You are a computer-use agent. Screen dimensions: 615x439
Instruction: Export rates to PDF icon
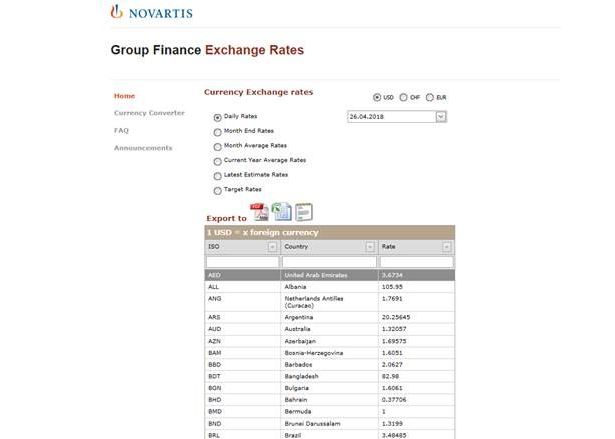click(x=259, y=212)
